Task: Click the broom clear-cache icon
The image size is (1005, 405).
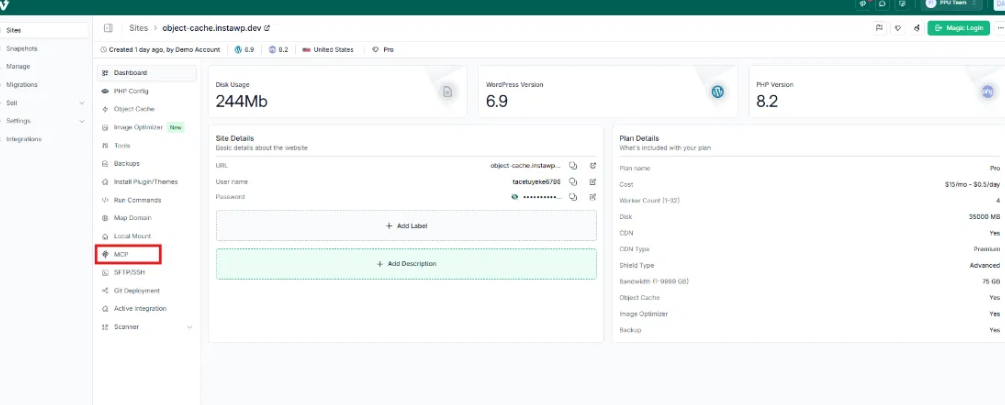Action: [917, 28]
